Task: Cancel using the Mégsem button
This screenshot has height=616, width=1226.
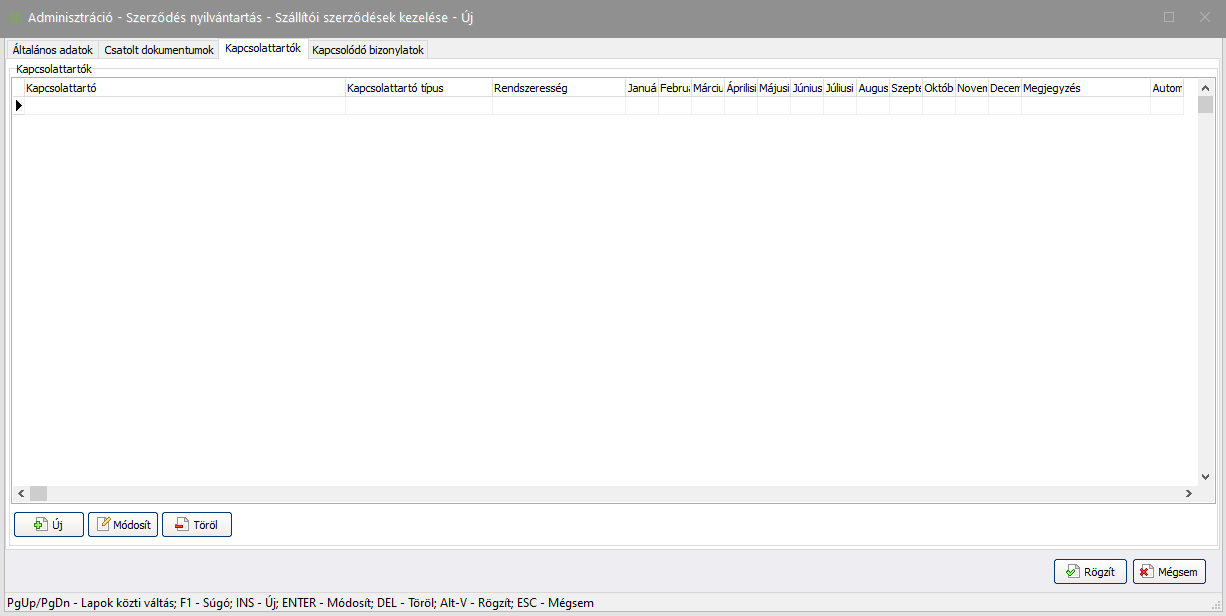Action: pos(1169,572)
